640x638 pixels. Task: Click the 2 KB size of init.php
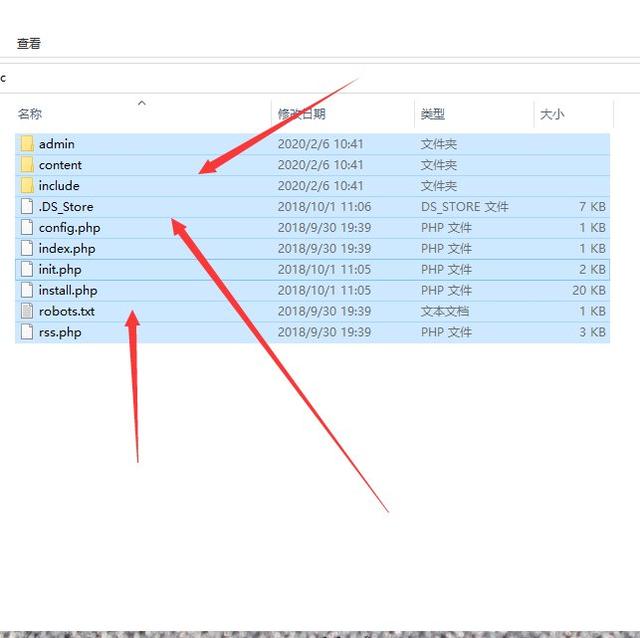[592, 270]
